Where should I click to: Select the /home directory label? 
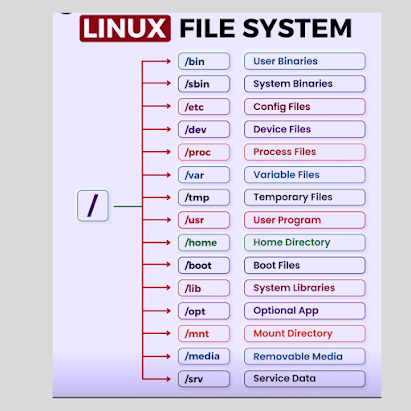204,243
